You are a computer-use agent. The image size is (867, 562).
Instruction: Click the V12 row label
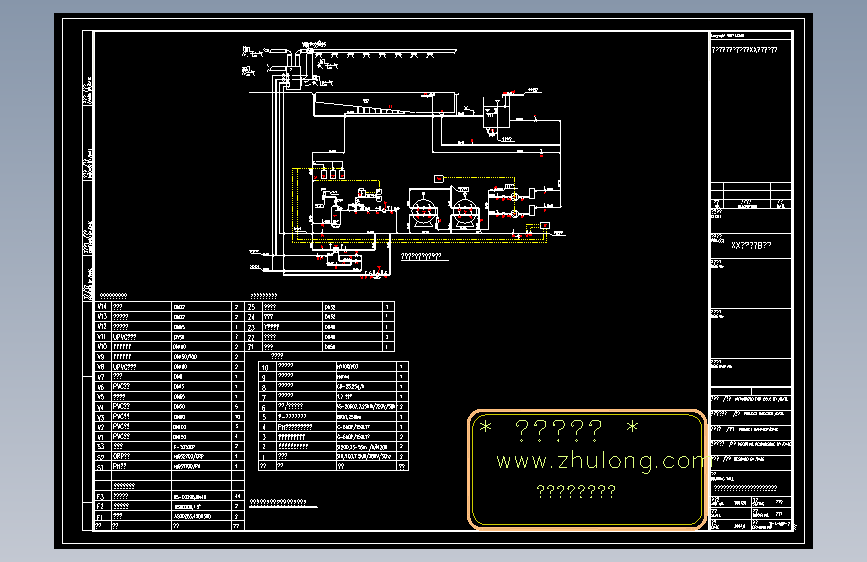coord(102,326)
